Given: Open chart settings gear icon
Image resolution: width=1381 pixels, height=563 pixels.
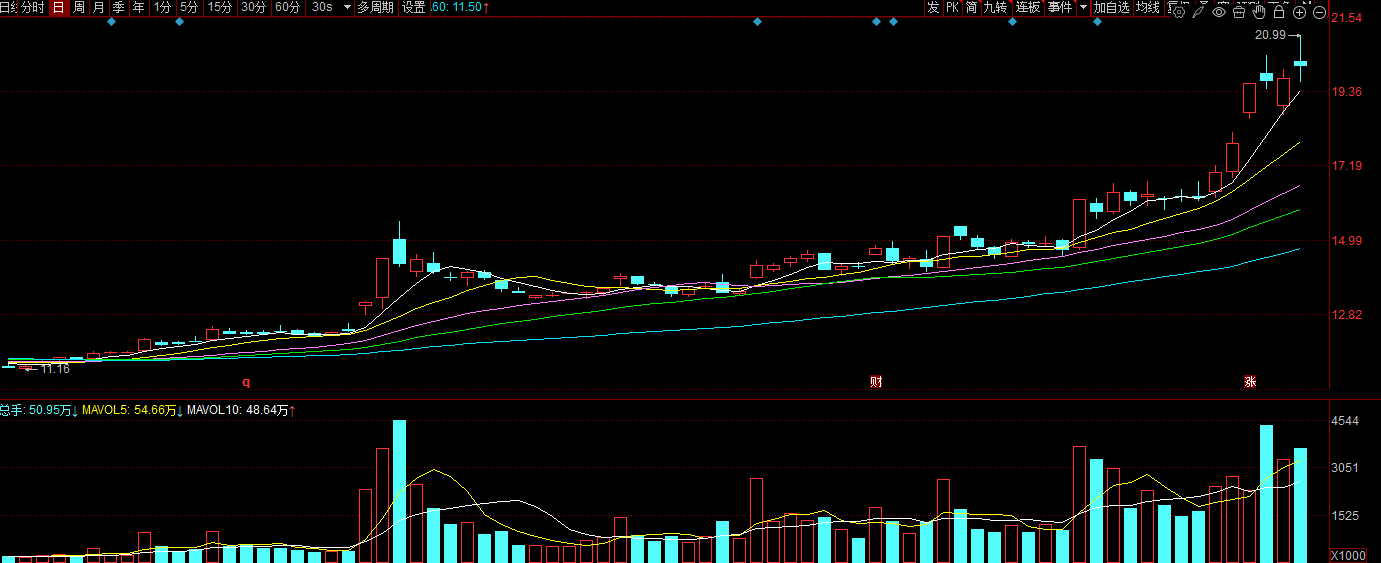Looking at the screenshot, I should click(1179, 12).
